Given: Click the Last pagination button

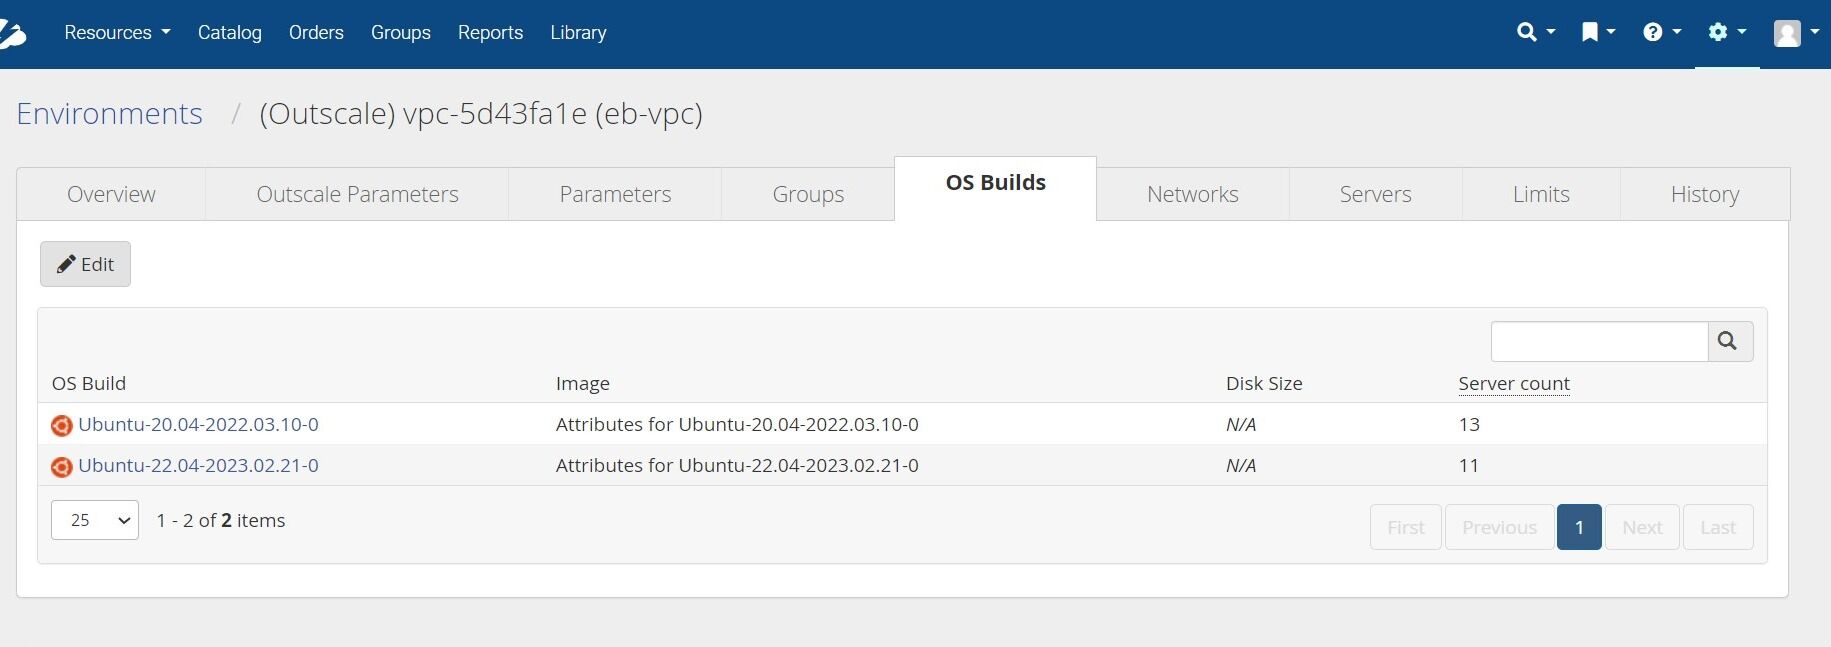Looking at the screenshot, I should [x=1718, y=527].
